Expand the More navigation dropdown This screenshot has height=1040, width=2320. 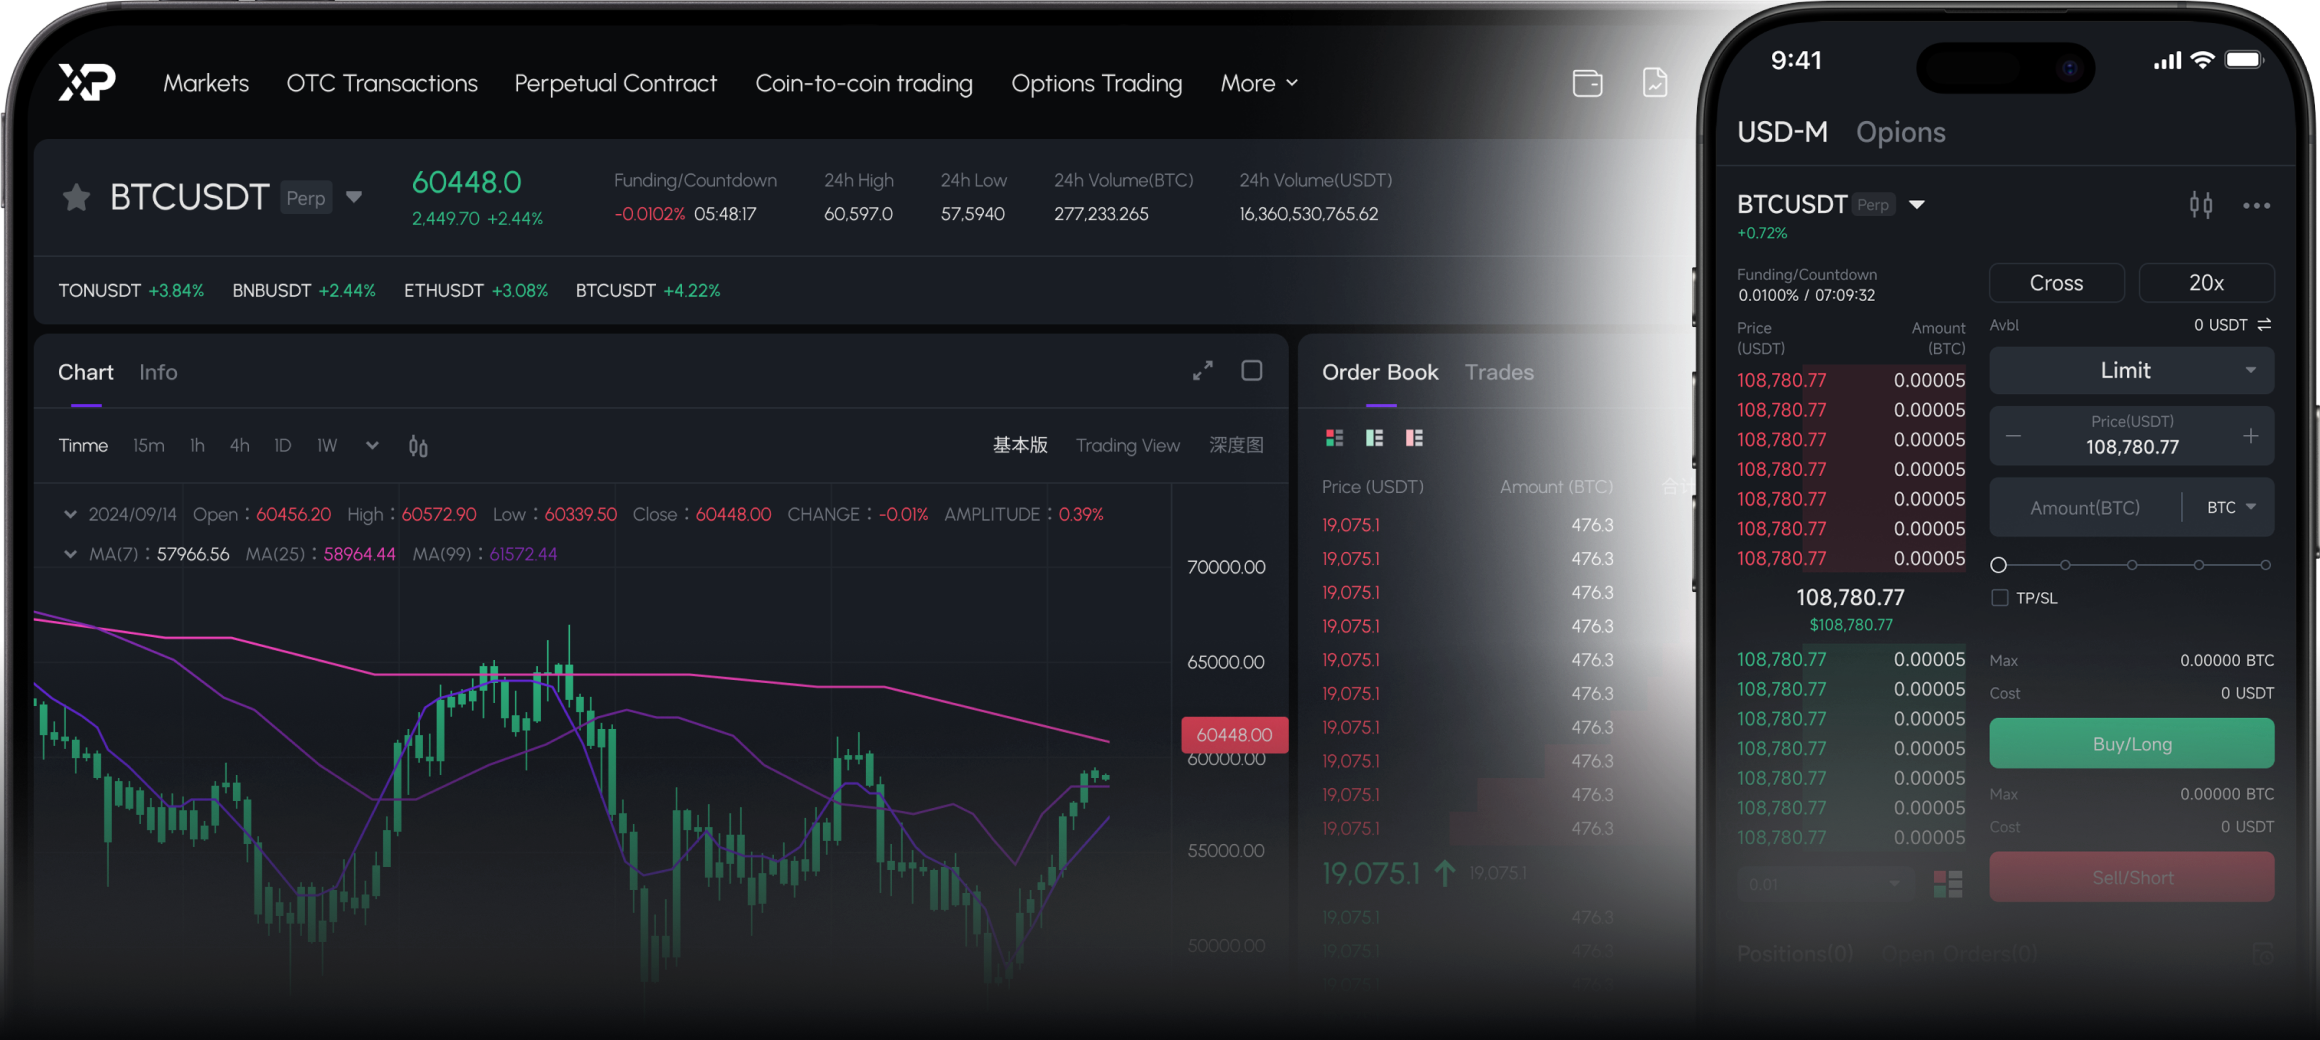click(x=1258, y=83)
